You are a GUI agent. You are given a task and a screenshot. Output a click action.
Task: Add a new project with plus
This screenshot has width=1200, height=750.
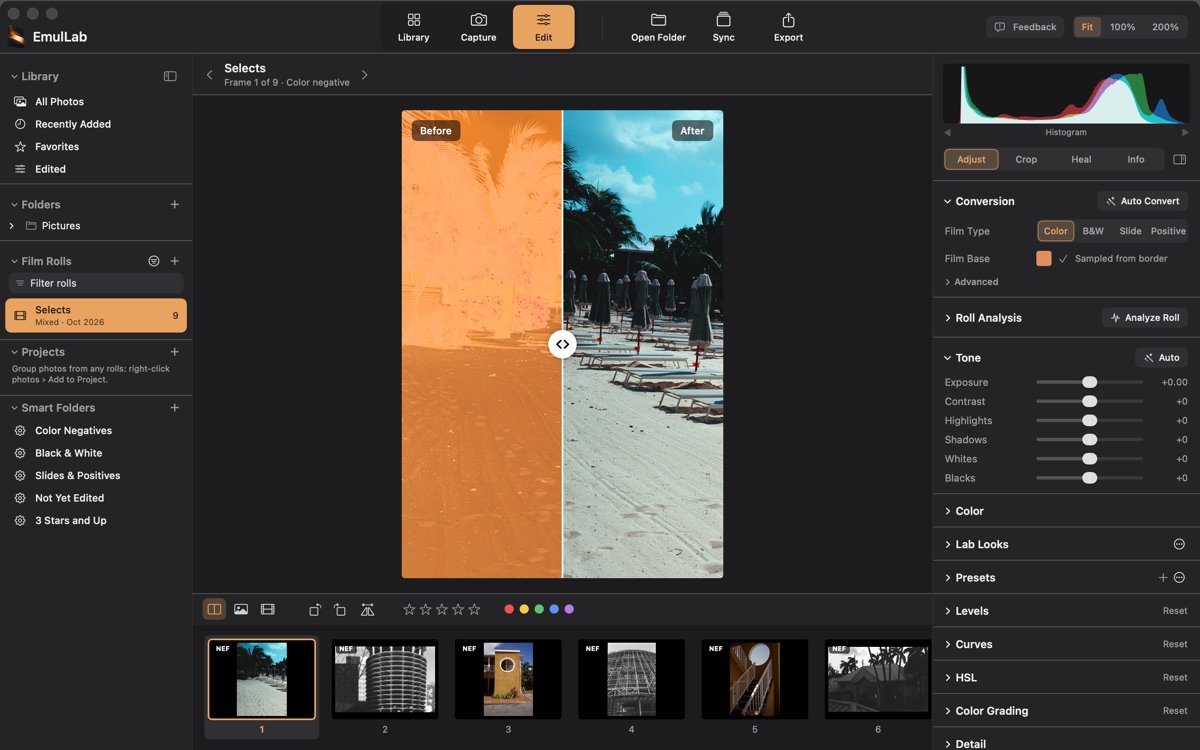(x=174, y=352)
